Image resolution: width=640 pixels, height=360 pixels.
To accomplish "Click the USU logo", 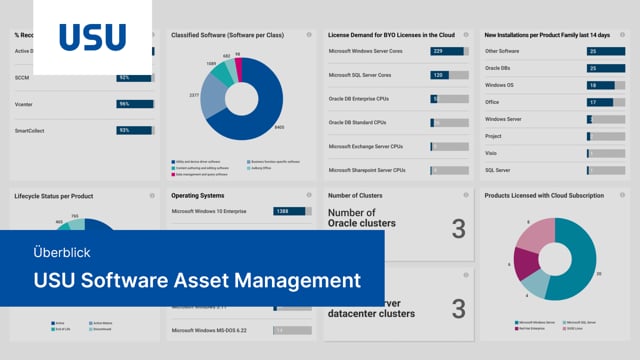I will point(93,37).
